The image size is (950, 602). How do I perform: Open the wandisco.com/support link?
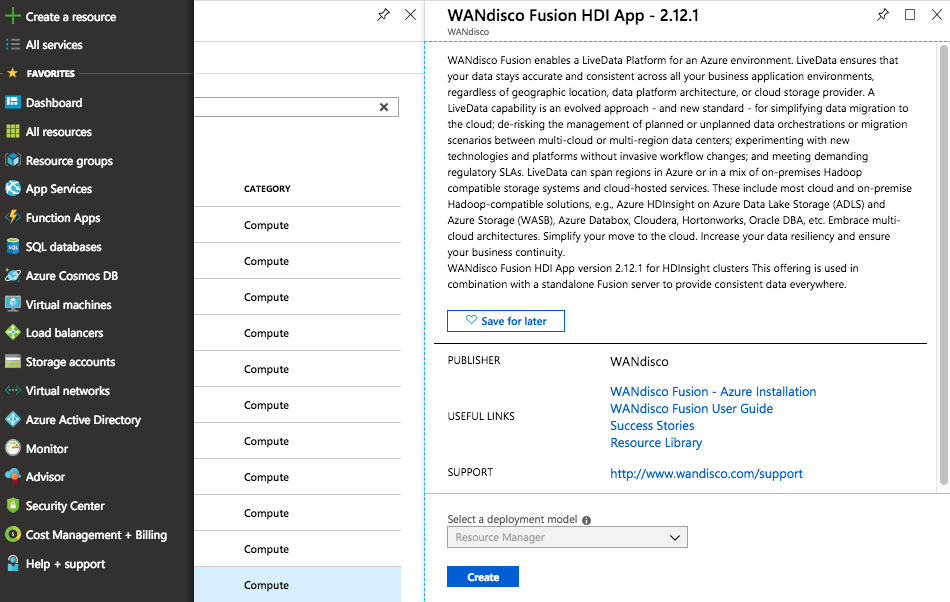pyautogui.click(x=706, y=474)
